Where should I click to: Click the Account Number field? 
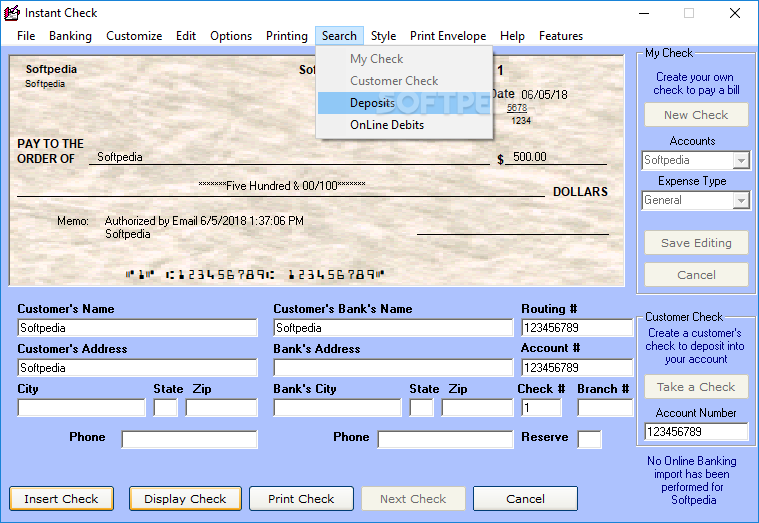point(696,431)
